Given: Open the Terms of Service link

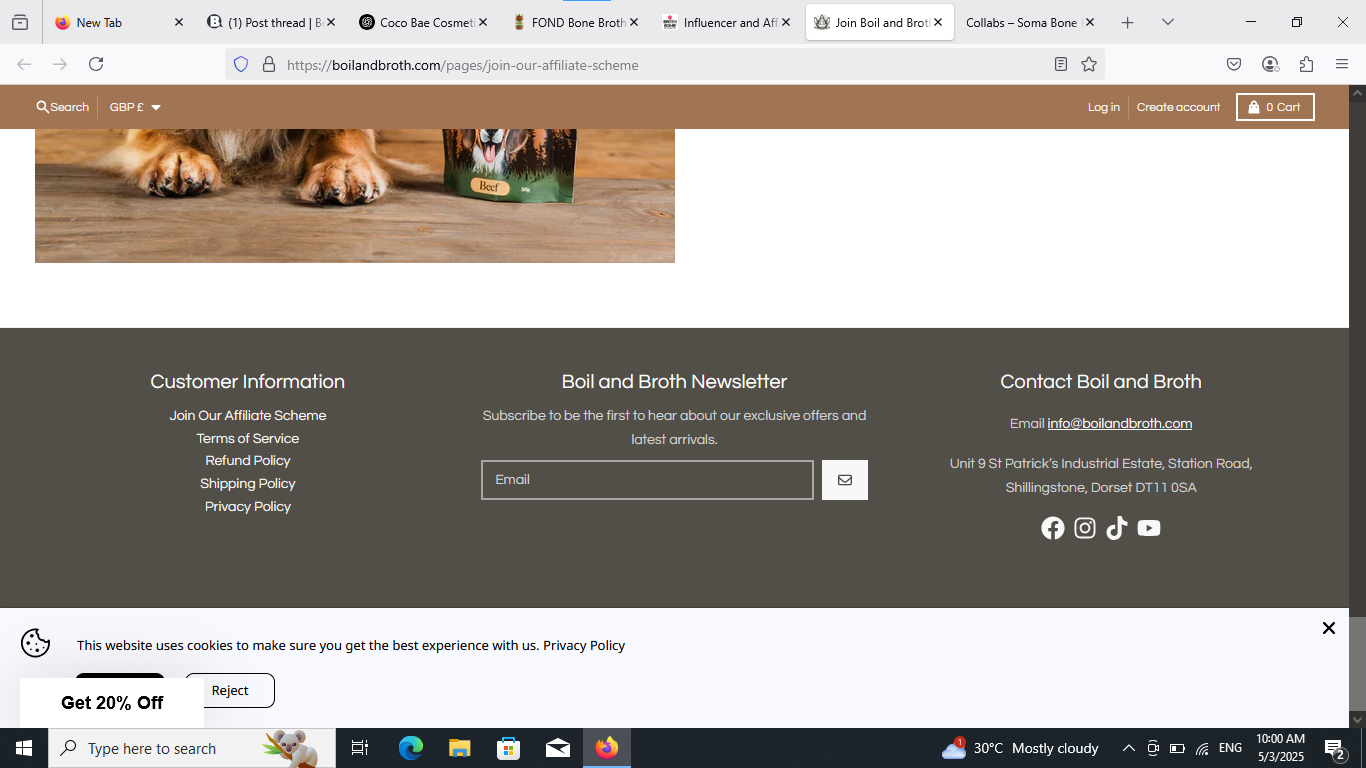Looking at the screenshot, I should click(248, 439).
